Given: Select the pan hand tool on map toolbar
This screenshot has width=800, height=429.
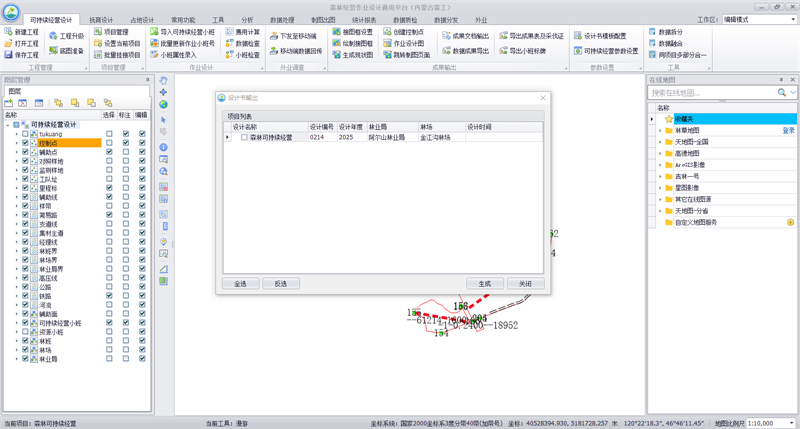Looking at the screenshot, I should pyautogui.click(x=164, y=81).
